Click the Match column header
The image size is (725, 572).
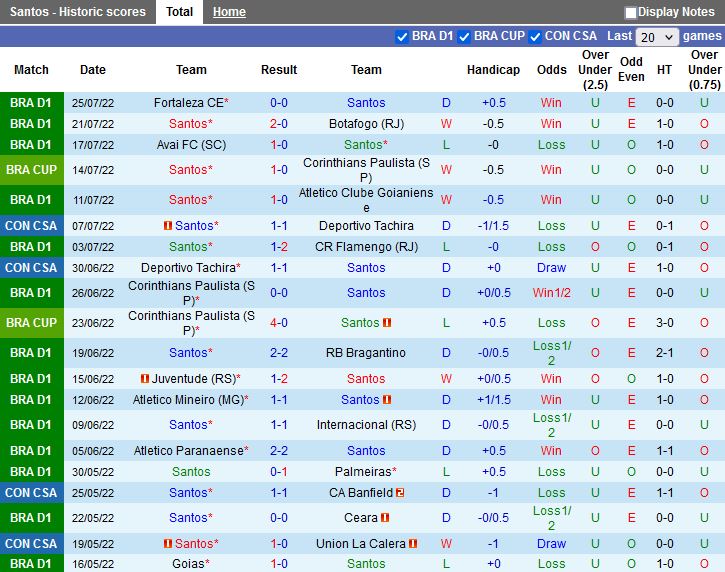point(31,70)
